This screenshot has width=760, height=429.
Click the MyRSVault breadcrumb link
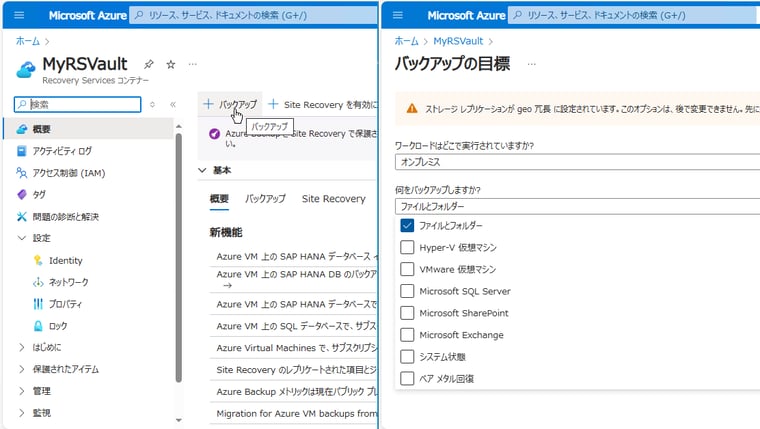click(458, 41)
